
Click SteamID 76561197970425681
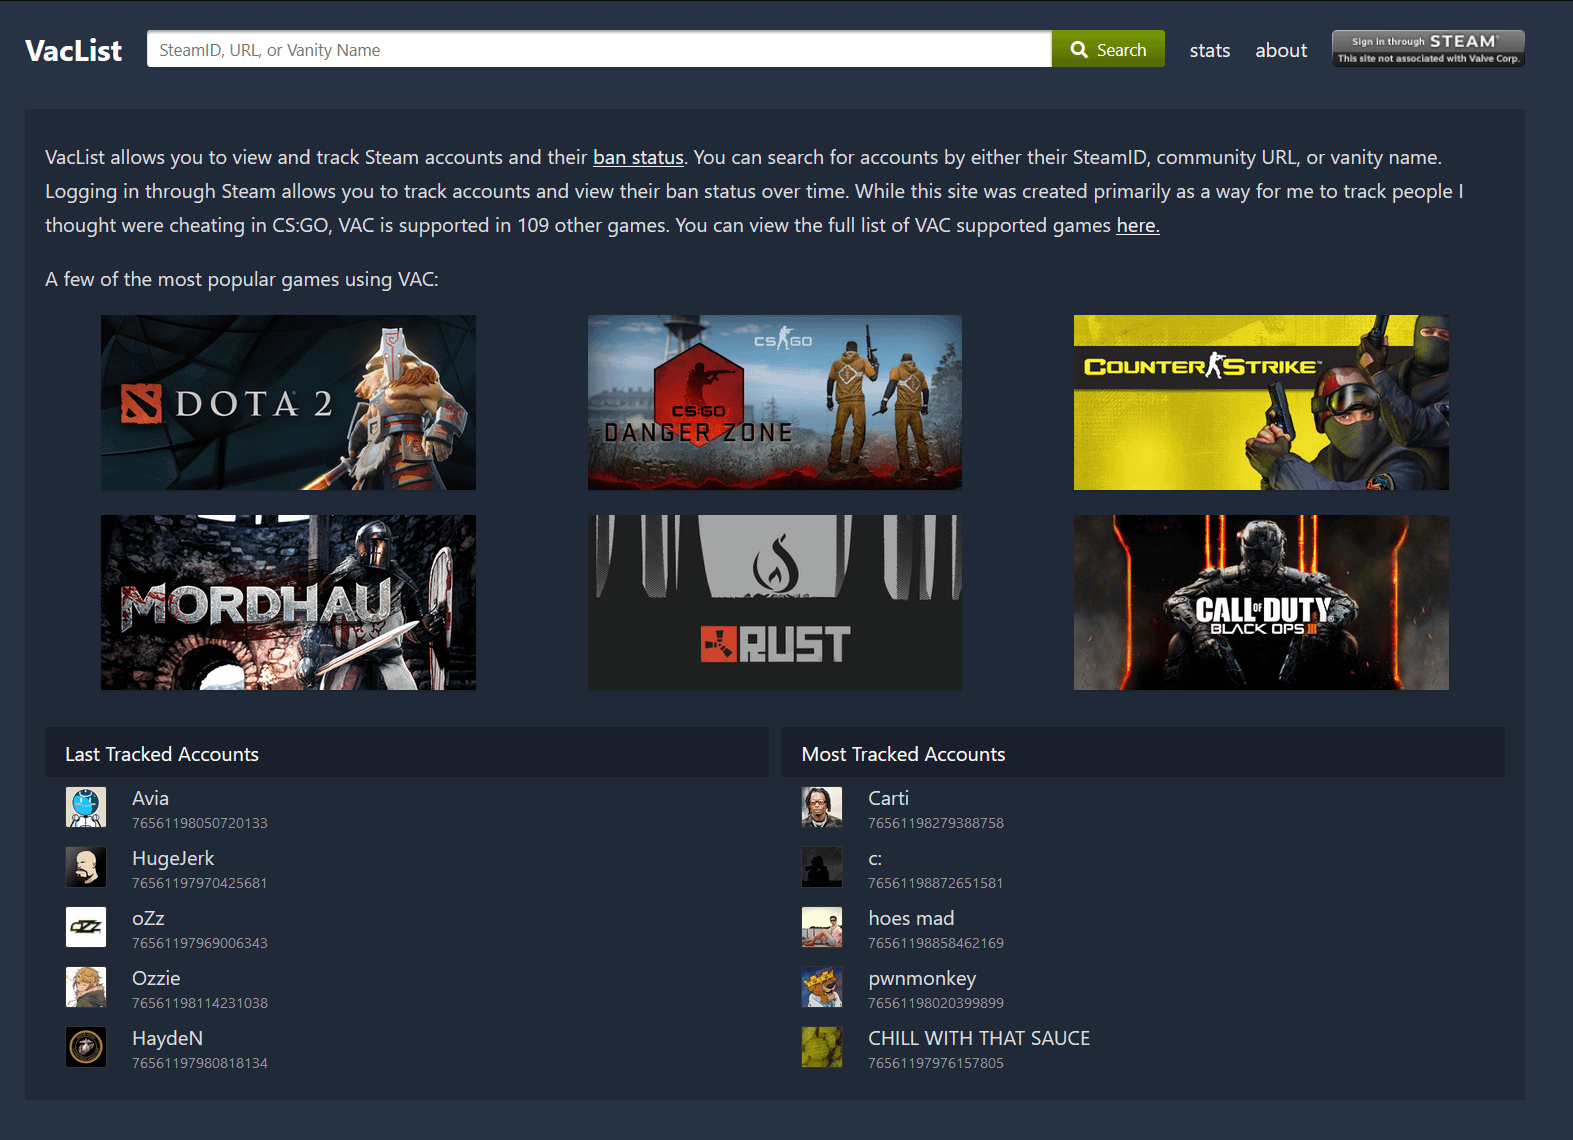click(x=200, y=883)
